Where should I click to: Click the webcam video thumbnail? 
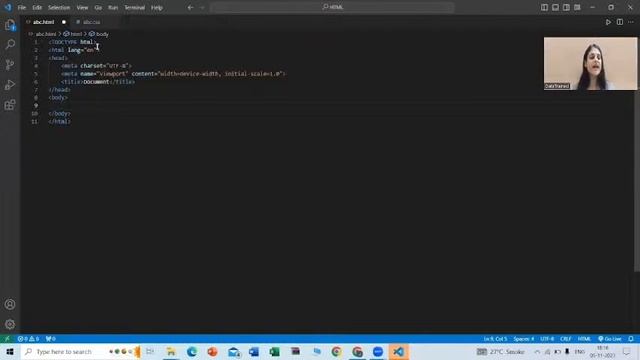[x=590, y=64]
